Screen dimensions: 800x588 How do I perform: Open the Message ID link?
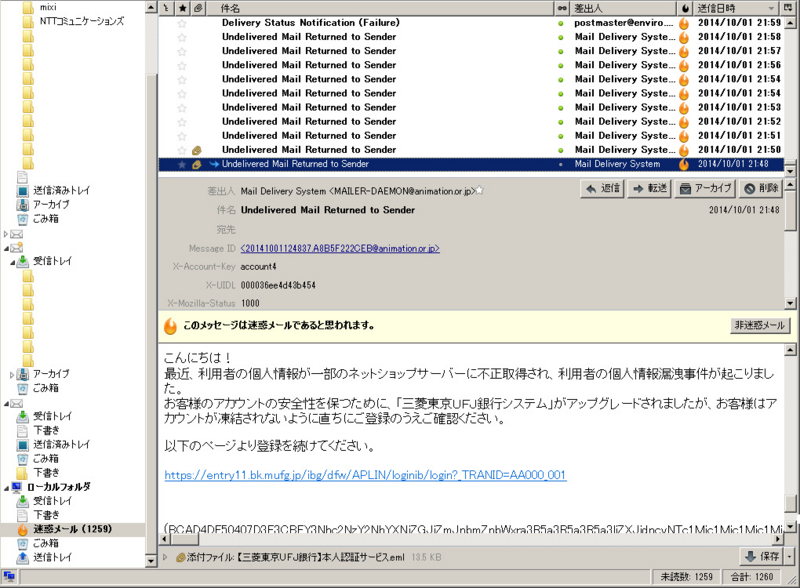coord(340,249)
